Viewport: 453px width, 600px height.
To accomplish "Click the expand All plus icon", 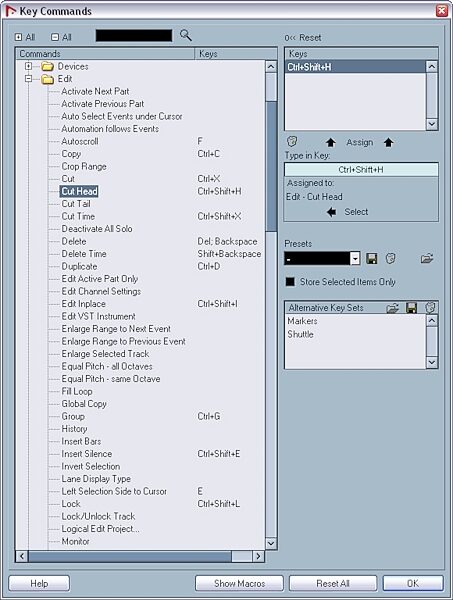I will click(x=18, y=37).
